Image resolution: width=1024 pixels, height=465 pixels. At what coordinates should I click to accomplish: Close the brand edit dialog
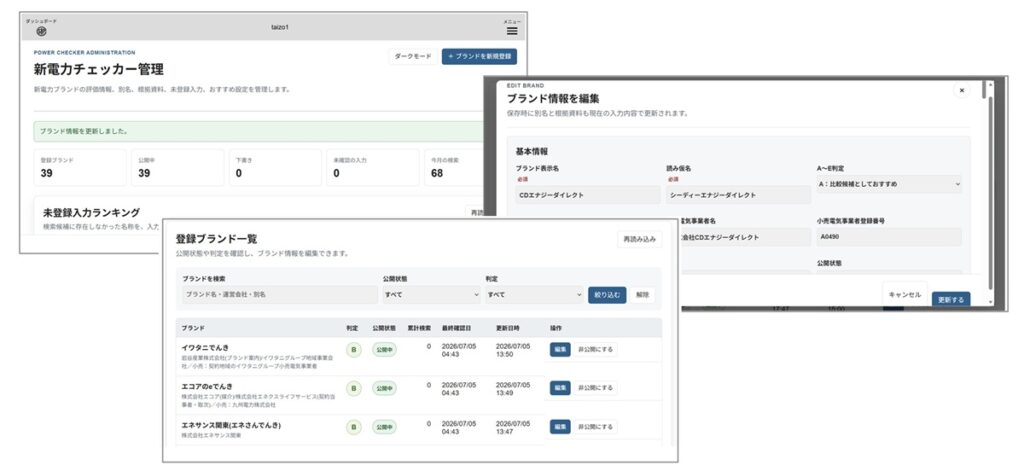961,90
